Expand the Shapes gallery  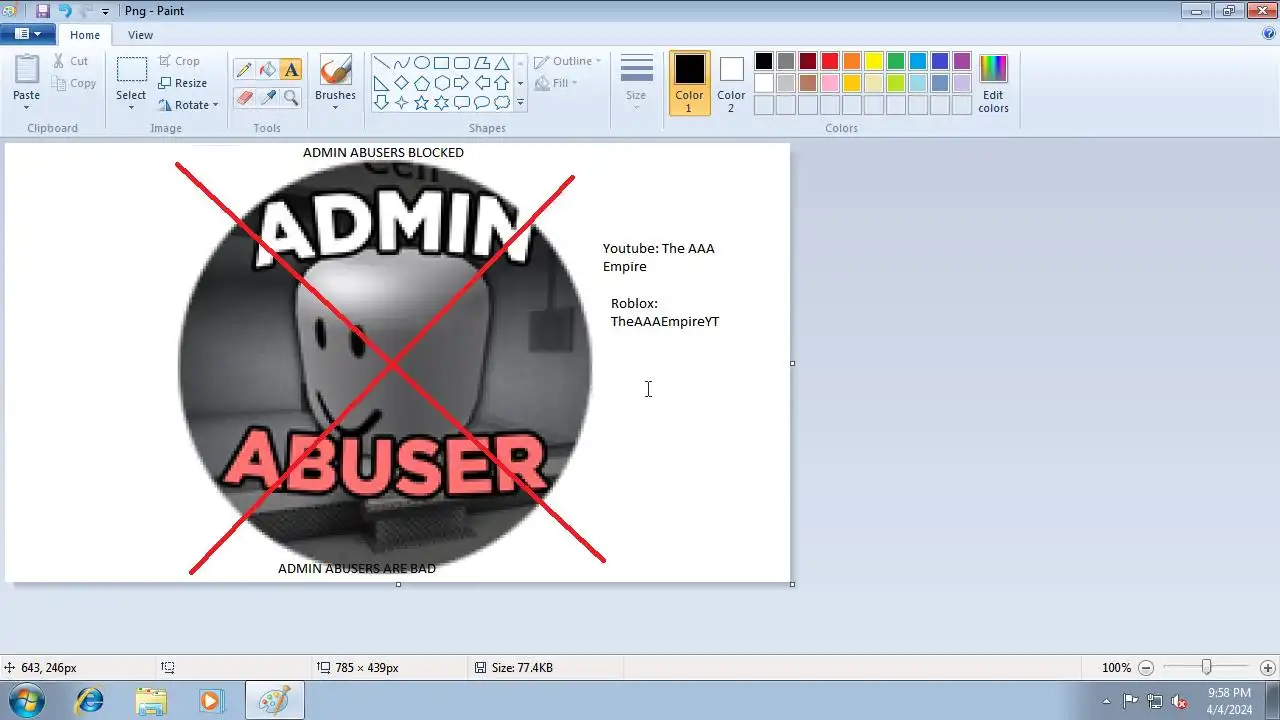click(x=520, y=103)
